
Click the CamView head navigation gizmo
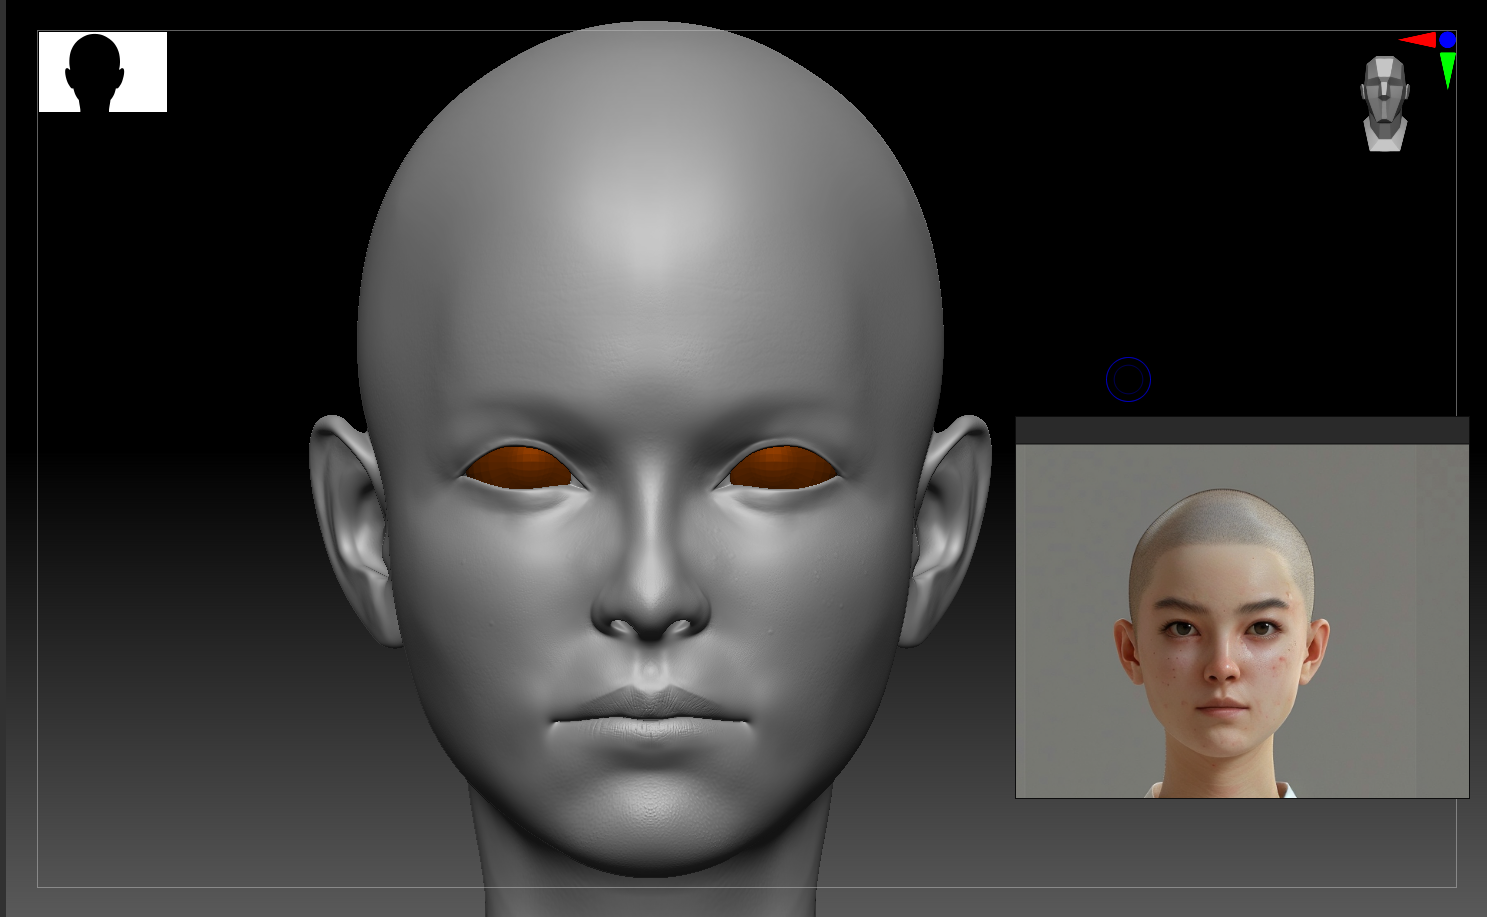tap(1385, 104)
